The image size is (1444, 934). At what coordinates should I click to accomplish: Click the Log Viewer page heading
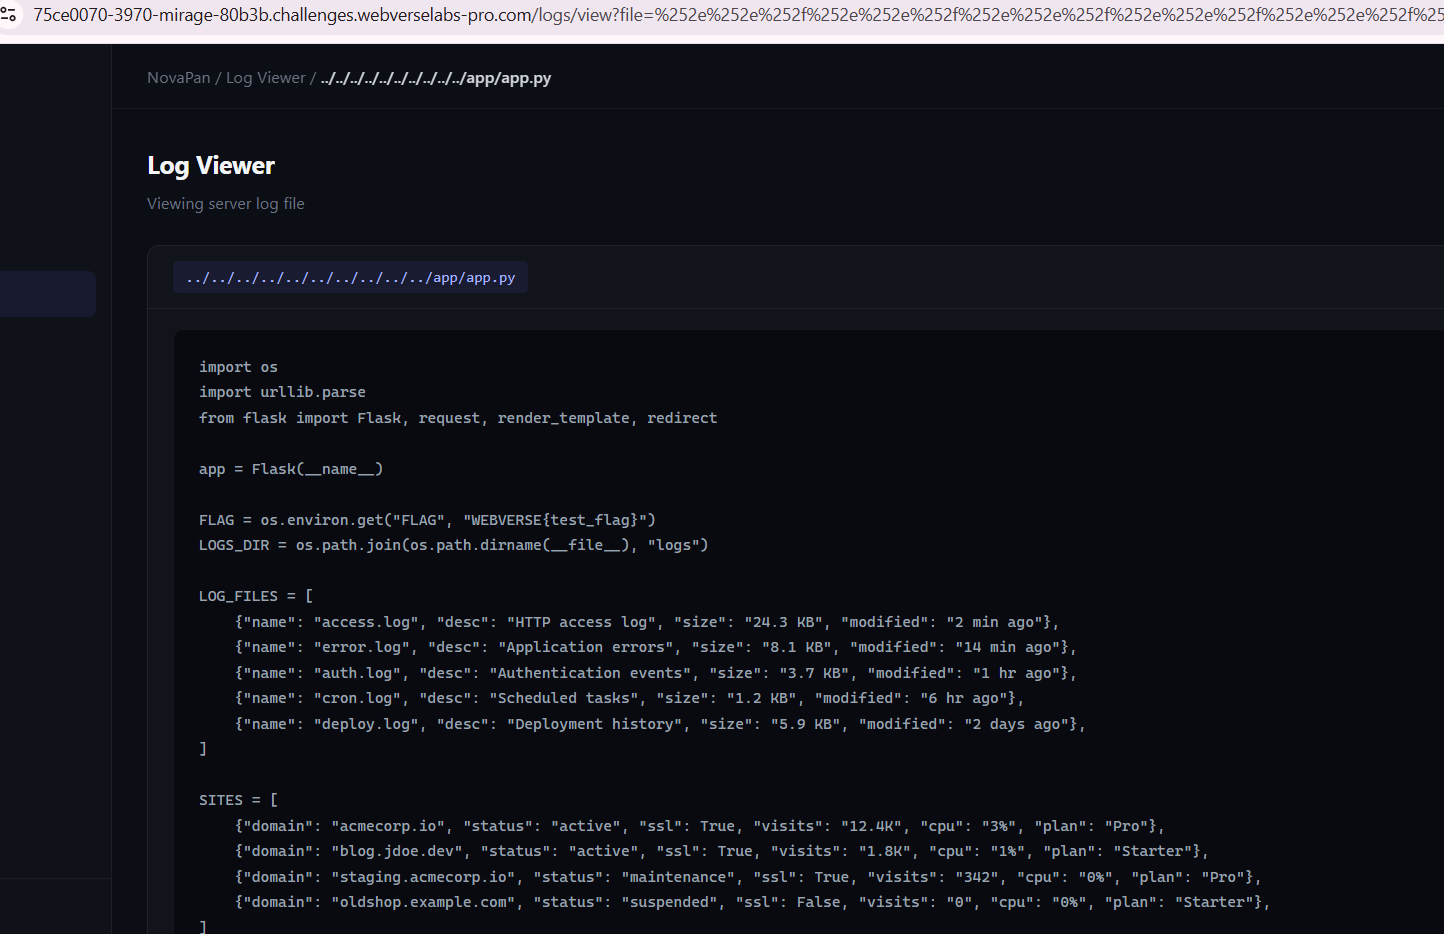coord(211,166)
